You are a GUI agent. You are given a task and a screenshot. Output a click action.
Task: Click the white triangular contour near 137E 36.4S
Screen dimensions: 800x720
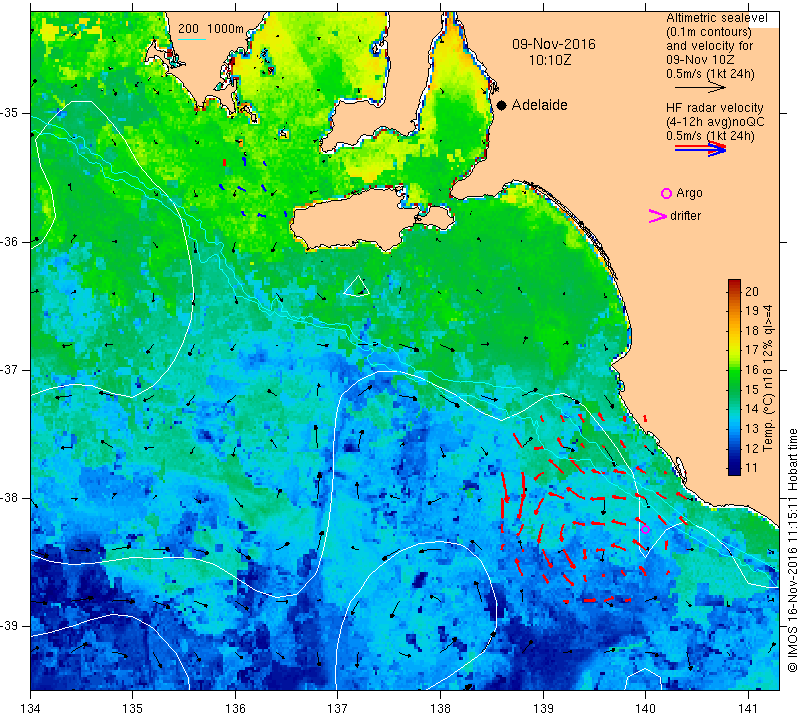coord(357,286)
